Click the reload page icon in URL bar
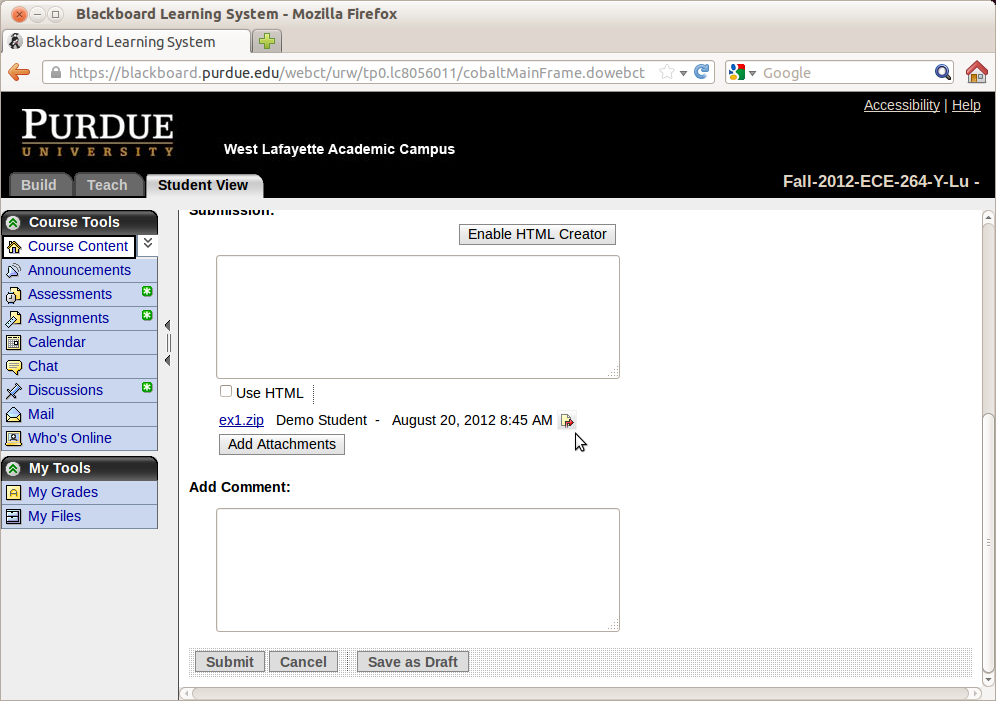996x701 pixels. click(x=702, y=72)
